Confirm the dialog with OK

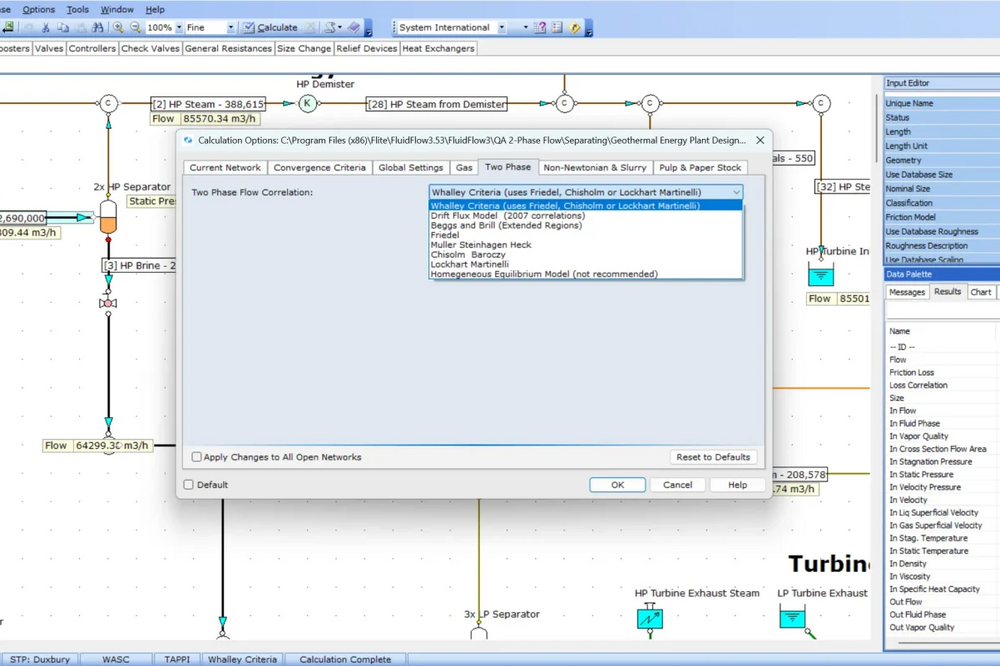click(x=617, y=485)
